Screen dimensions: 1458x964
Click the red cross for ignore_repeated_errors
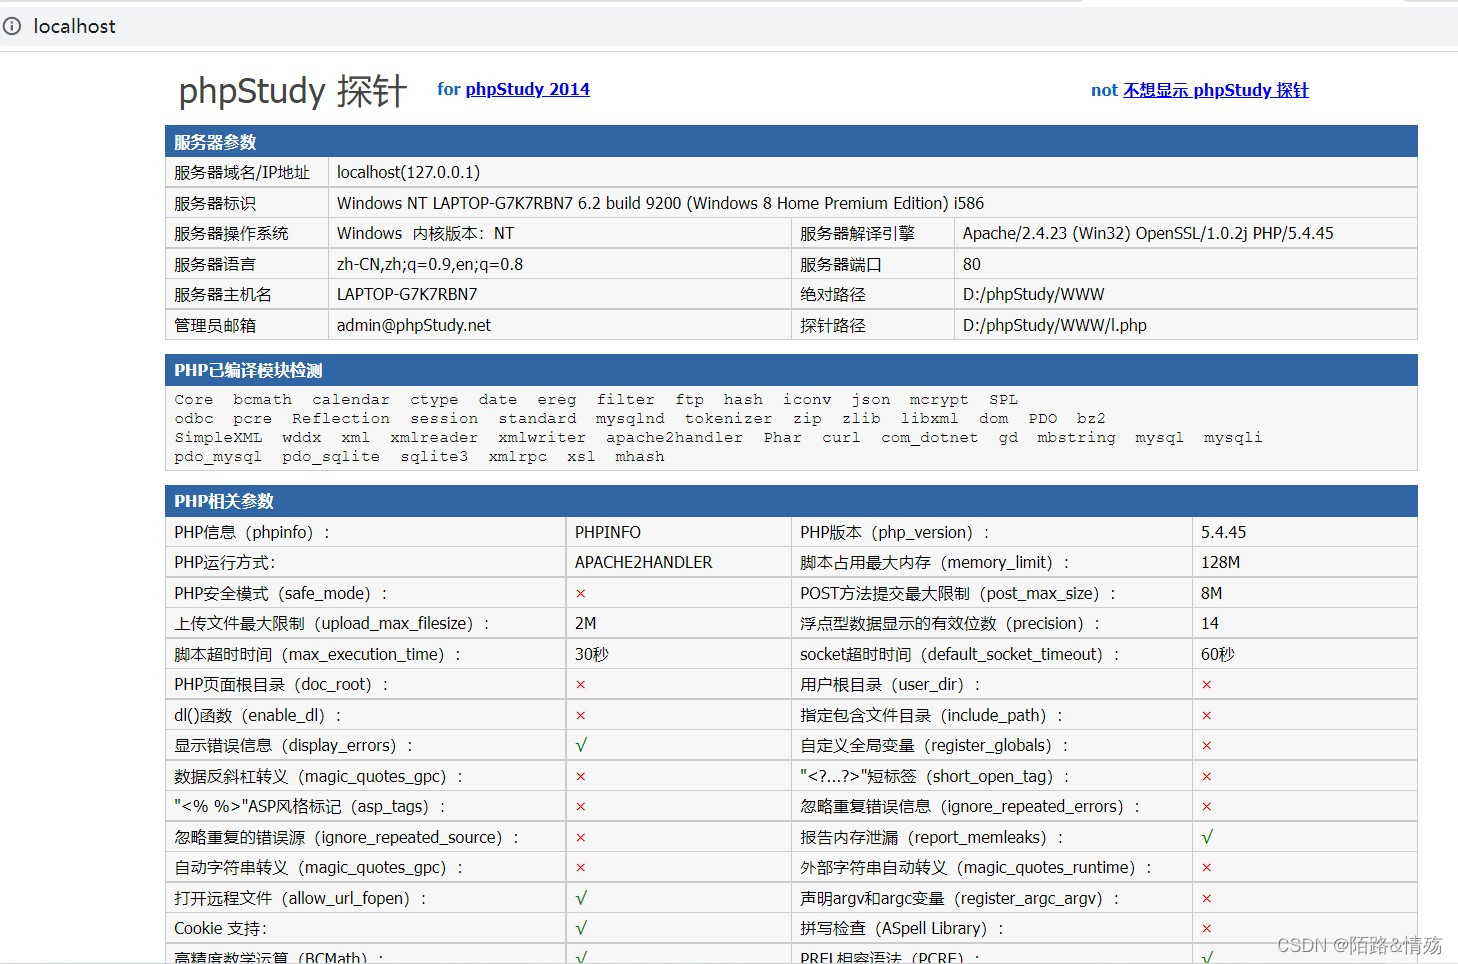(x=1207, y=807)
